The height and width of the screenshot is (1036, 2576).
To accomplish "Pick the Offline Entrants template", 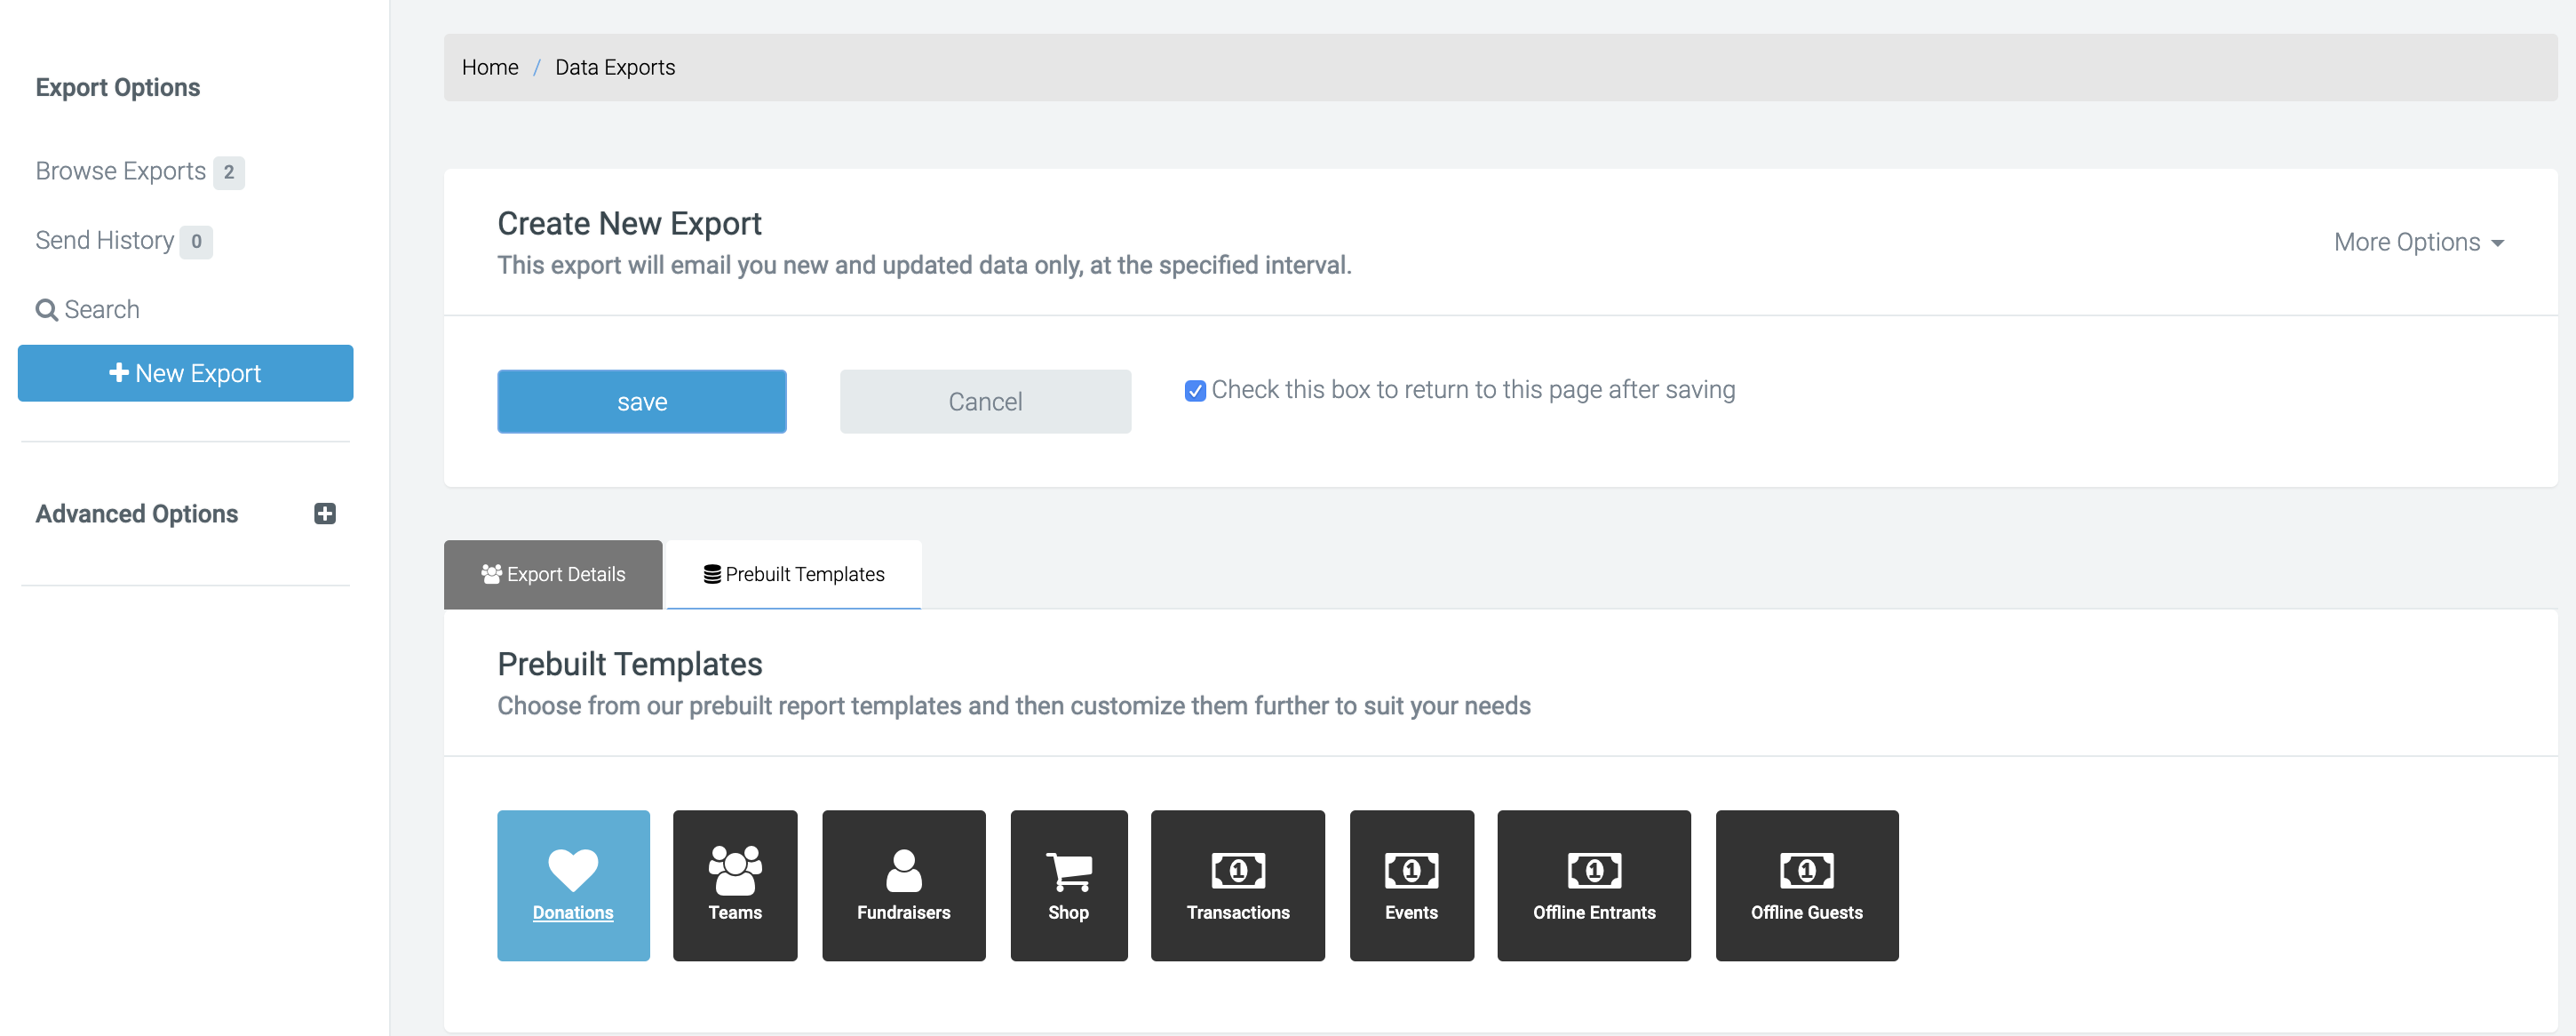I will pos(1593,885).
